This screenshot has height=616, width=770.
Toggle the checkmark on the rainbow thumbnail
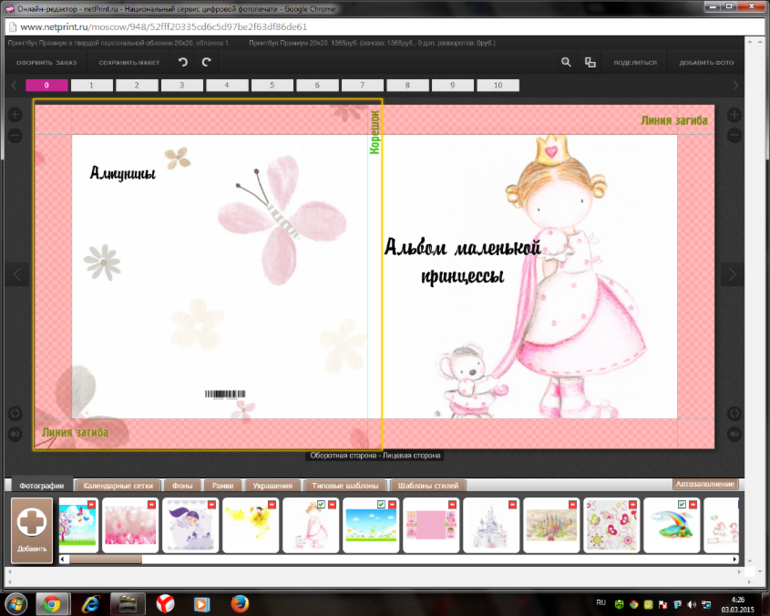(682, 506)
